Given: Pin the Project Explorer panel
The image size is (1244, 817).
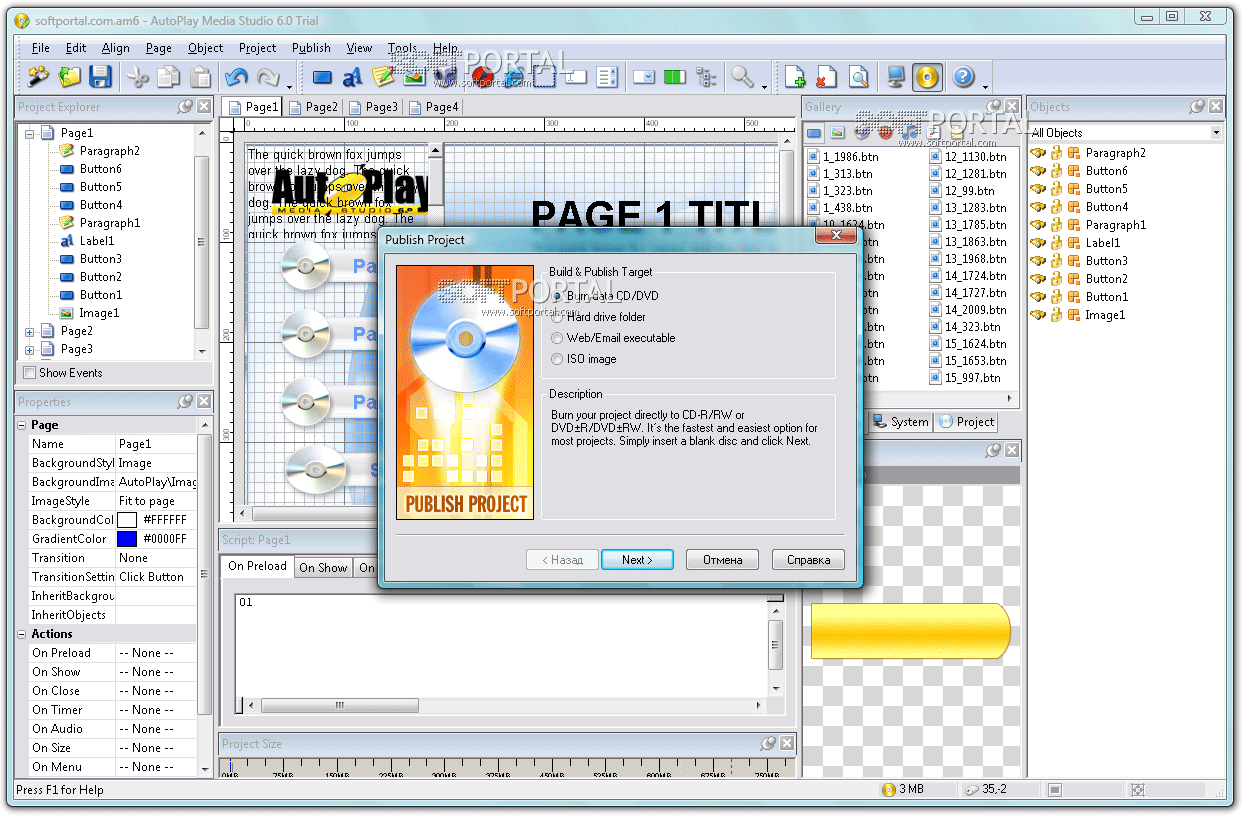Looking at the screenshot, I should [185, 106].
